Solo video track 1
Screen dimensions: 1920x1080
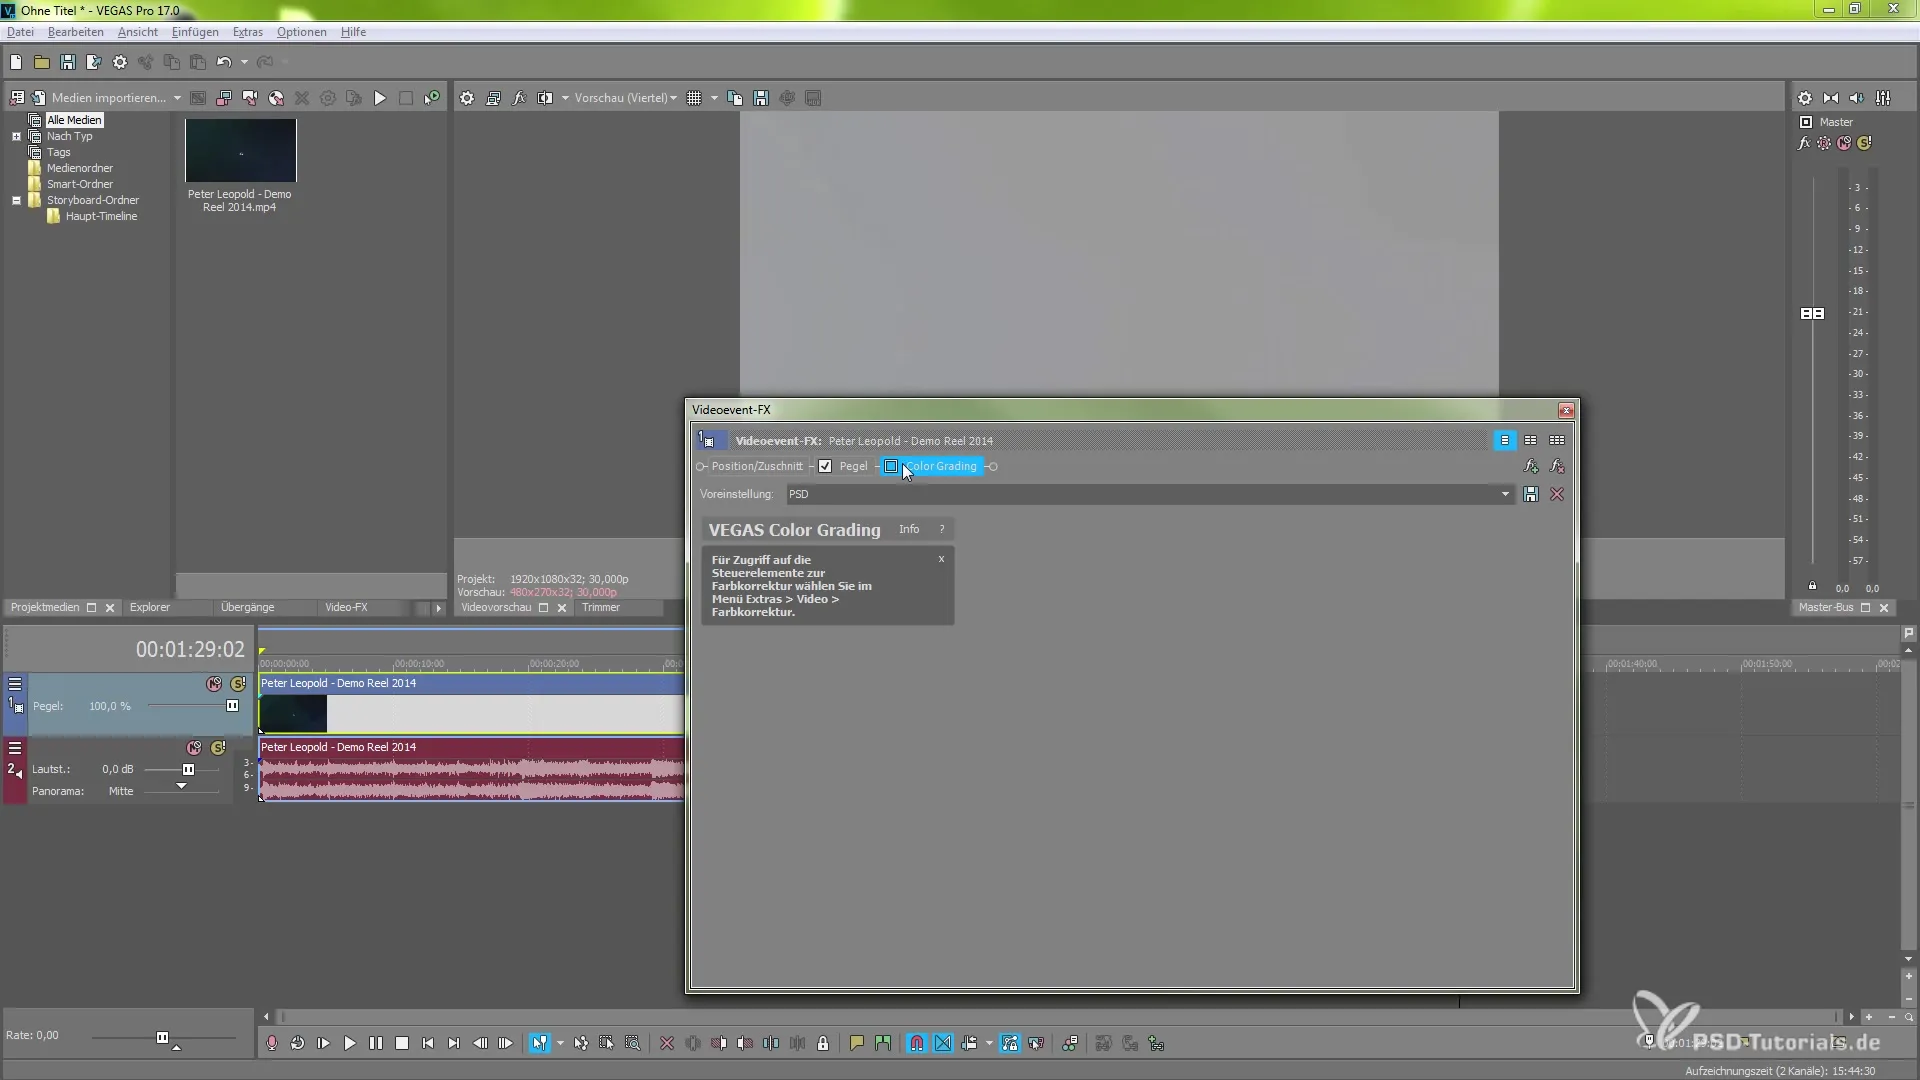click(x=238, y=684)
